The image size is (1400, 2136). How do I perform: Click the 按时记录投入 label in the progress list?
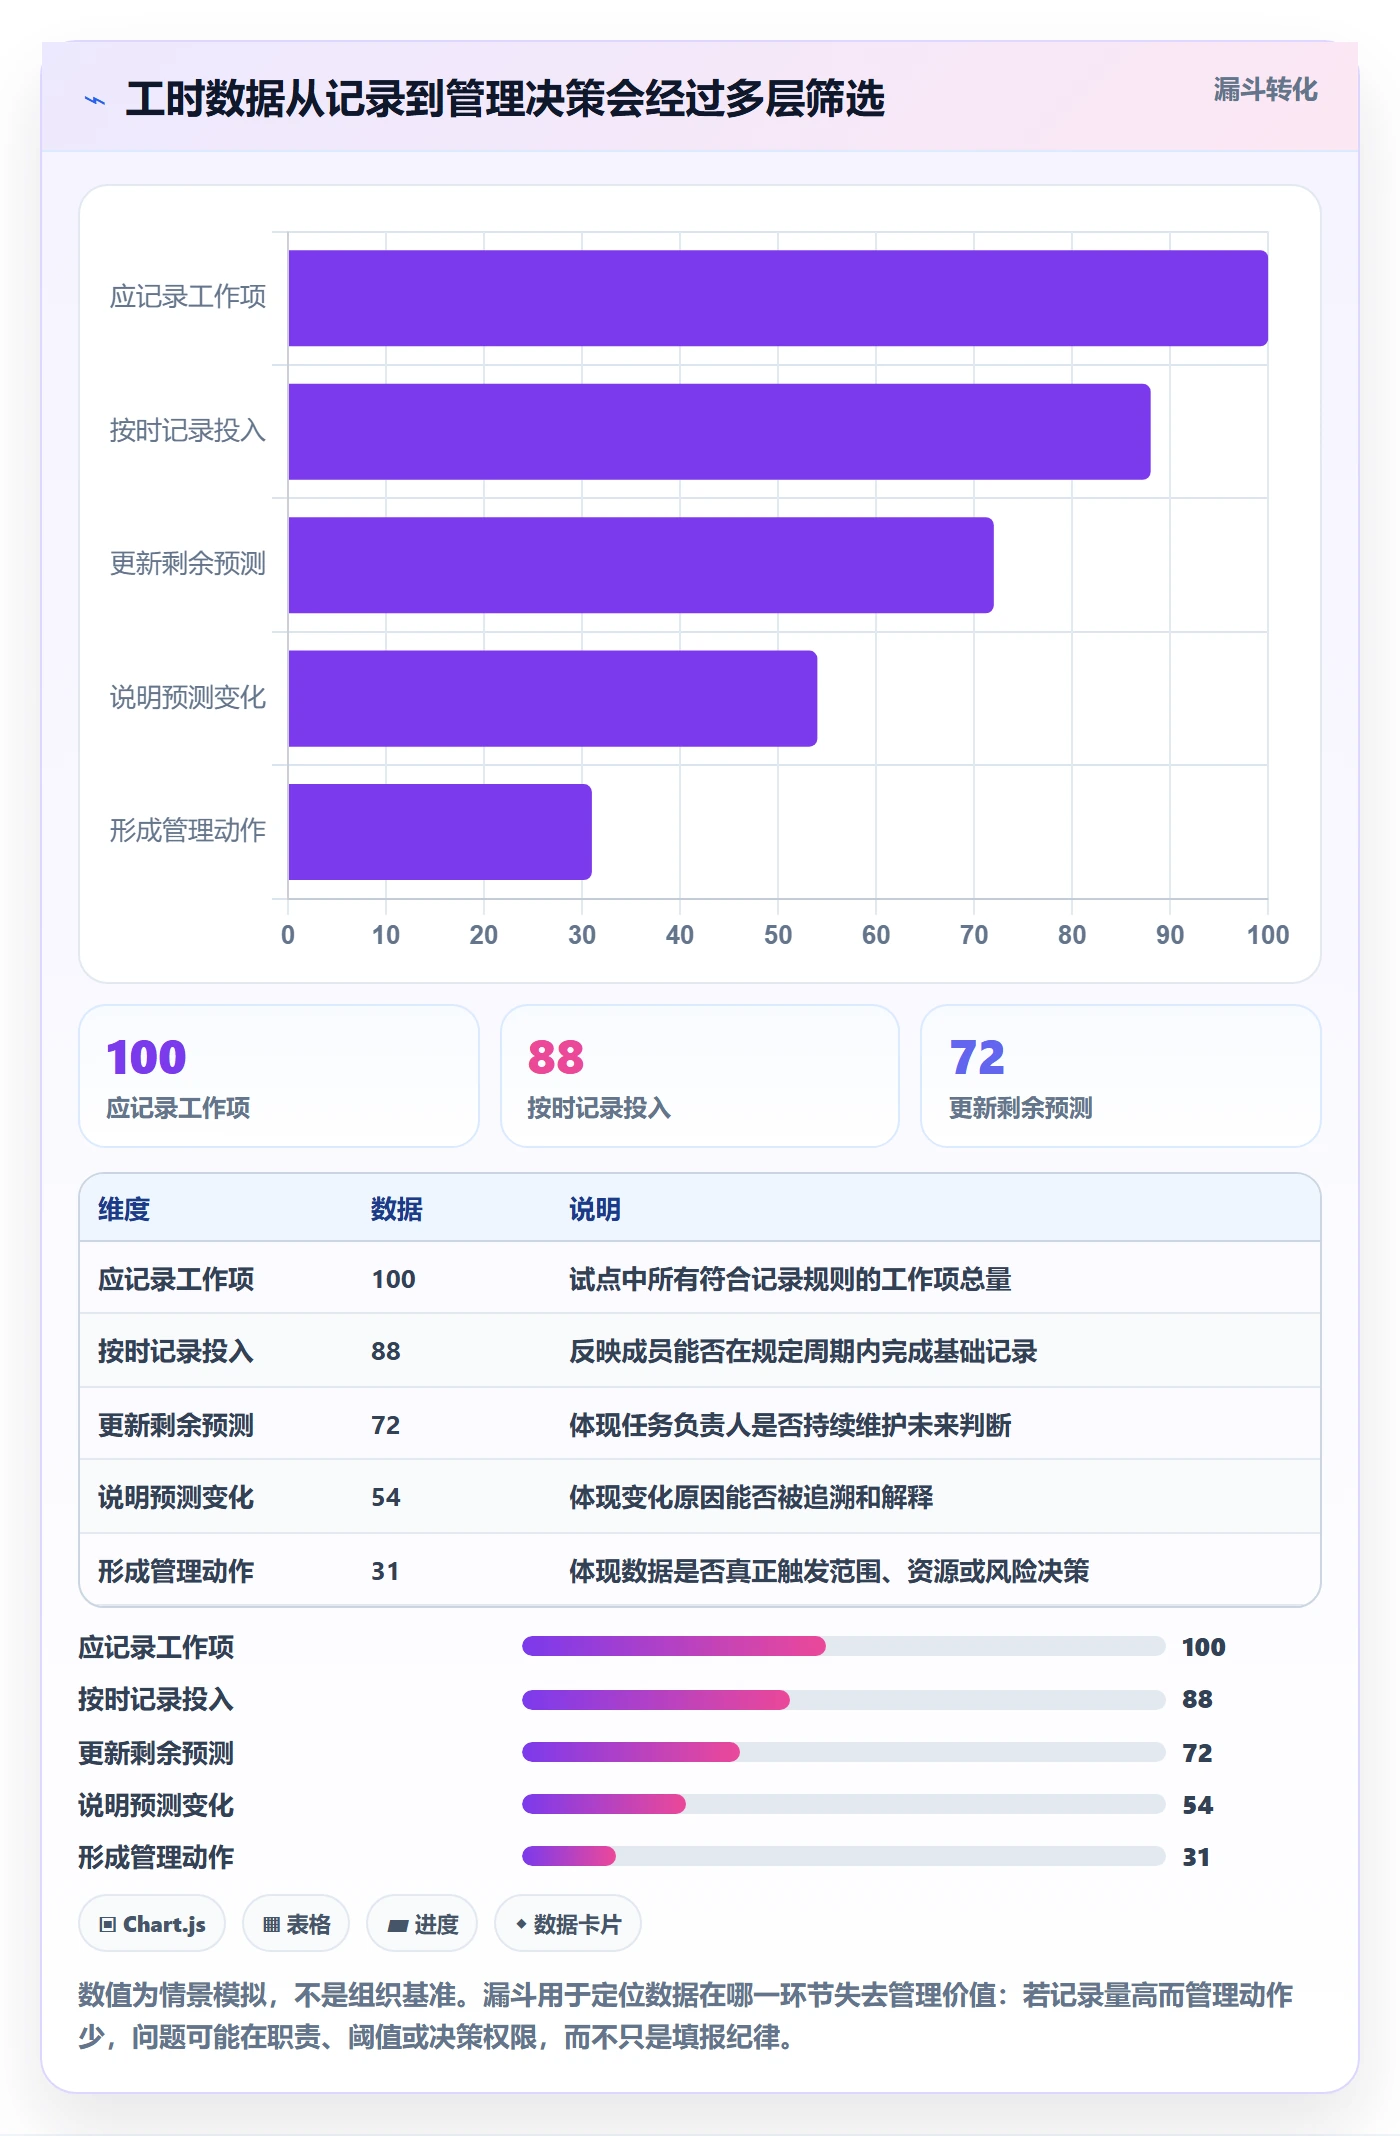click(x=156, y=1699)
